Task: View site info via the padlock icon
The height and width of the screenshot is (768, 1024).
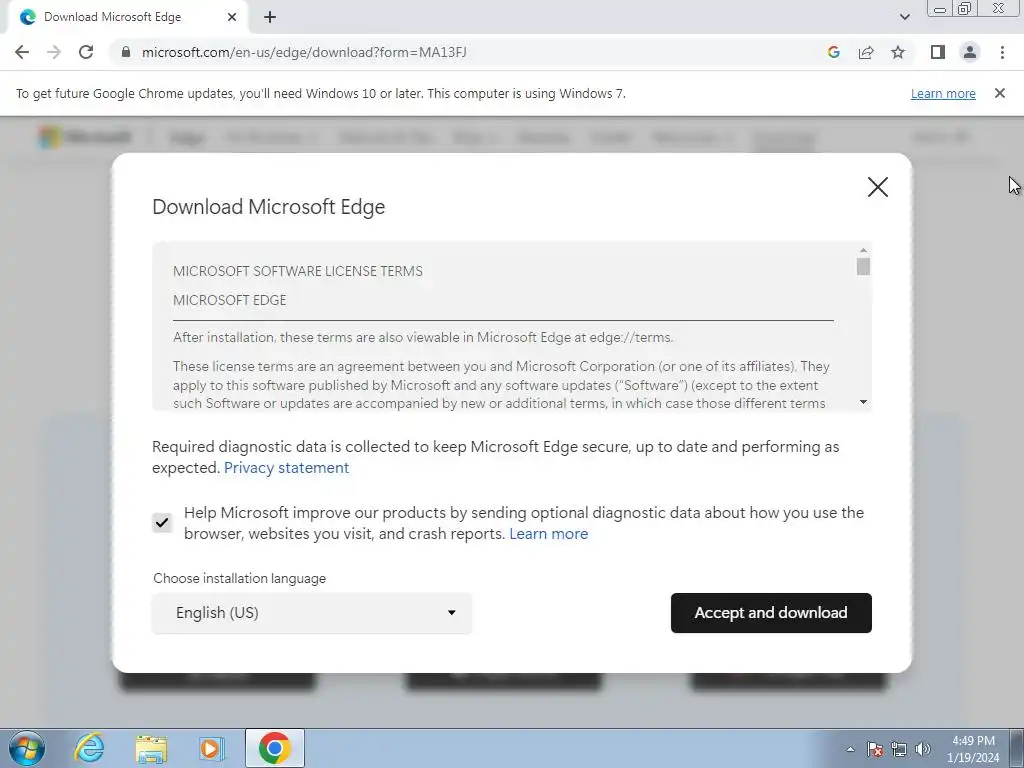Action: 126,52
